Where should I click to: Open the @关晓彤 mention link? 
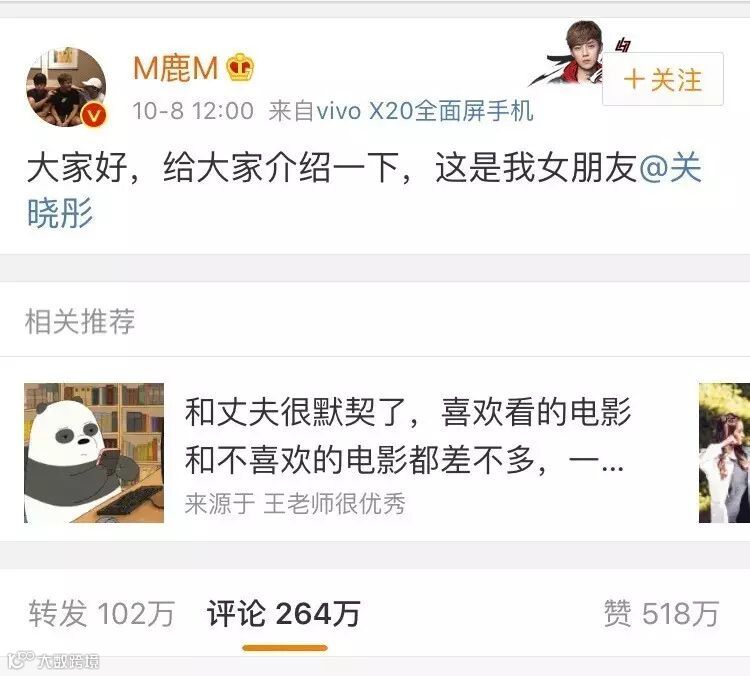[364, 190]
